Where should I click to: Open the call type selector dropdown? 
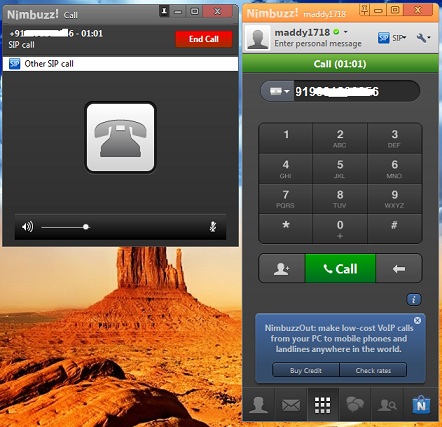point(279,91)
